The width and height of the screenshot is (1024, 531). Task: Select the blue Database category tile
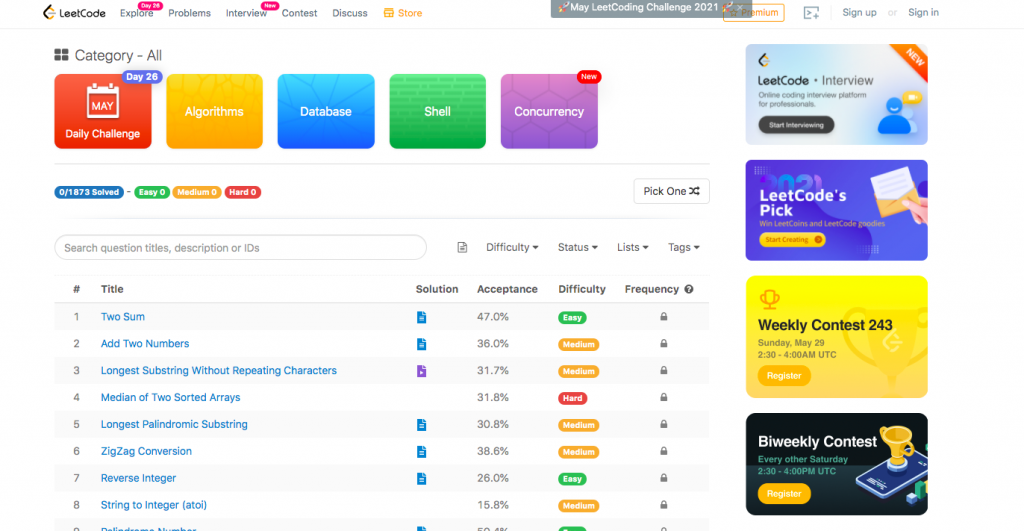click(x=326, y=111)
